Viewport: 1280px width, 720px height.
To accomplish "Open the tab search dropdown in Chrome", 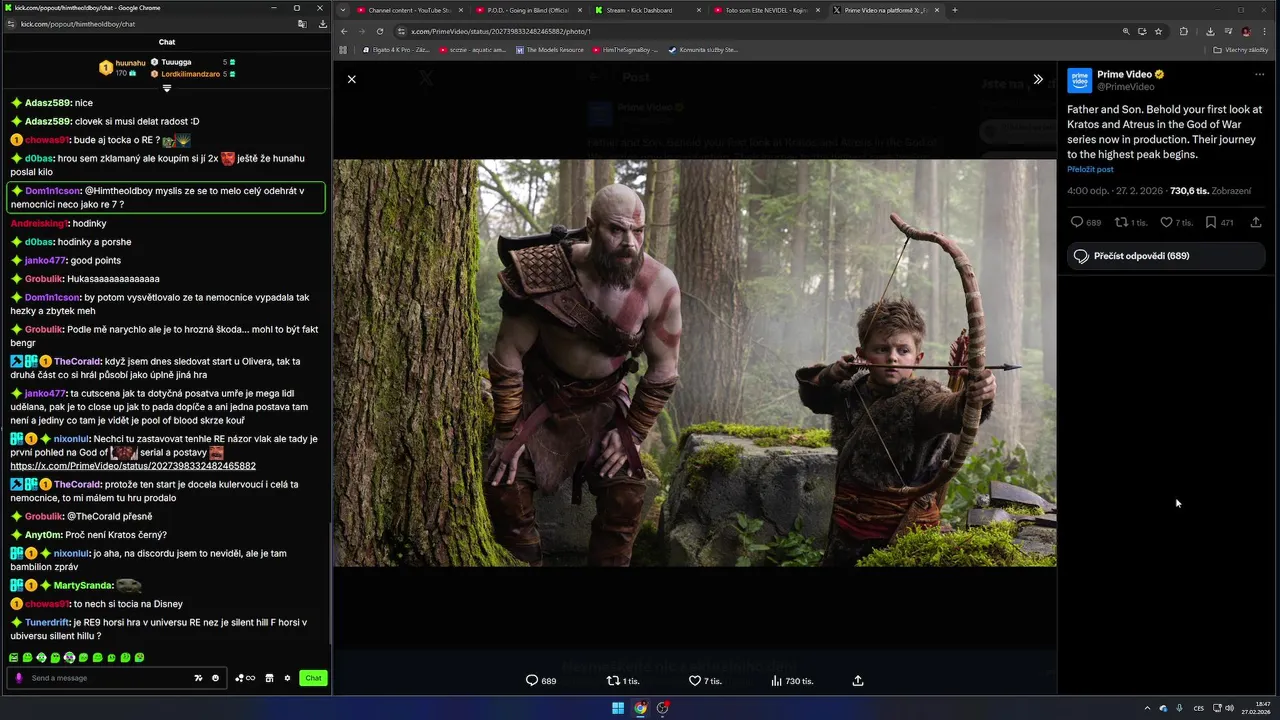I will [x=343, y=10].
